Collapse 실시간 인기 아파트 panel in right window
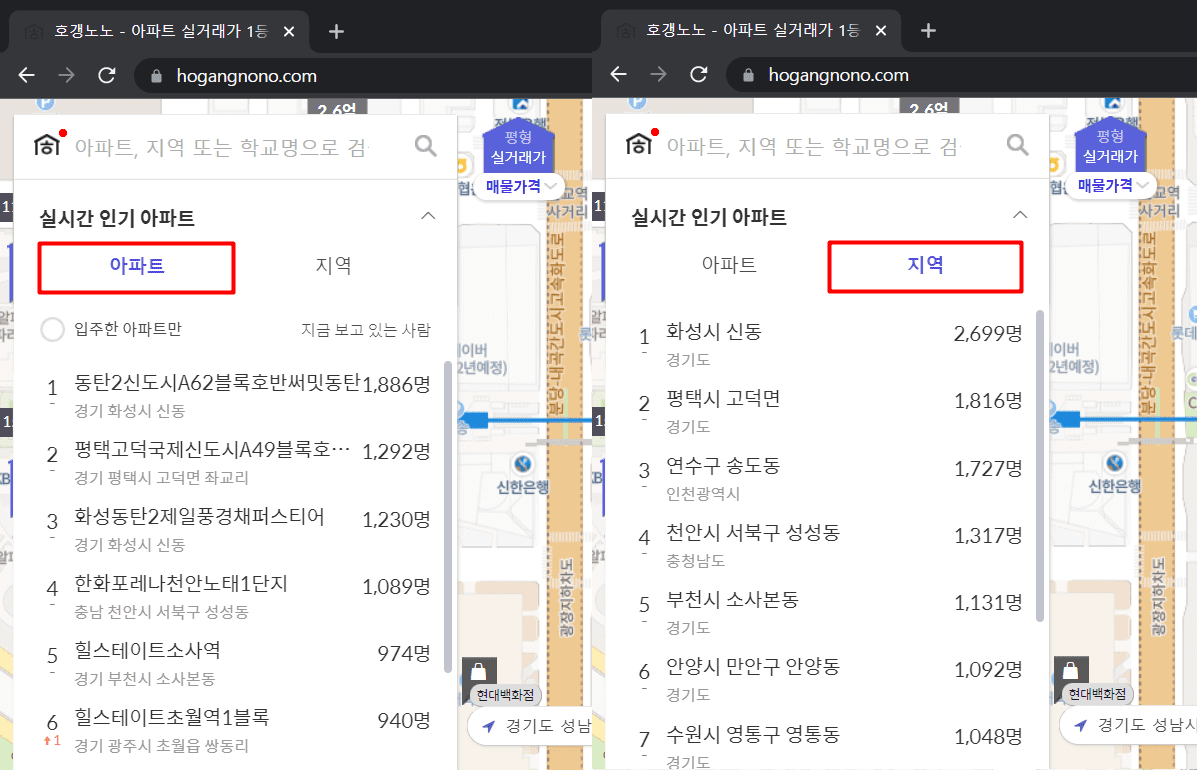The image size is (1197, 770). (1020, 216)
